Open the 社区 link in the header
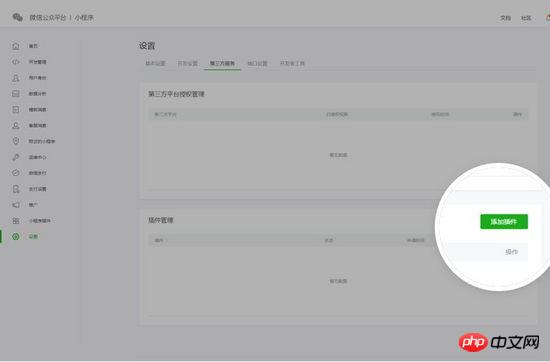The width and height of the screenshot is (550, 362). (x=526, y=18)
